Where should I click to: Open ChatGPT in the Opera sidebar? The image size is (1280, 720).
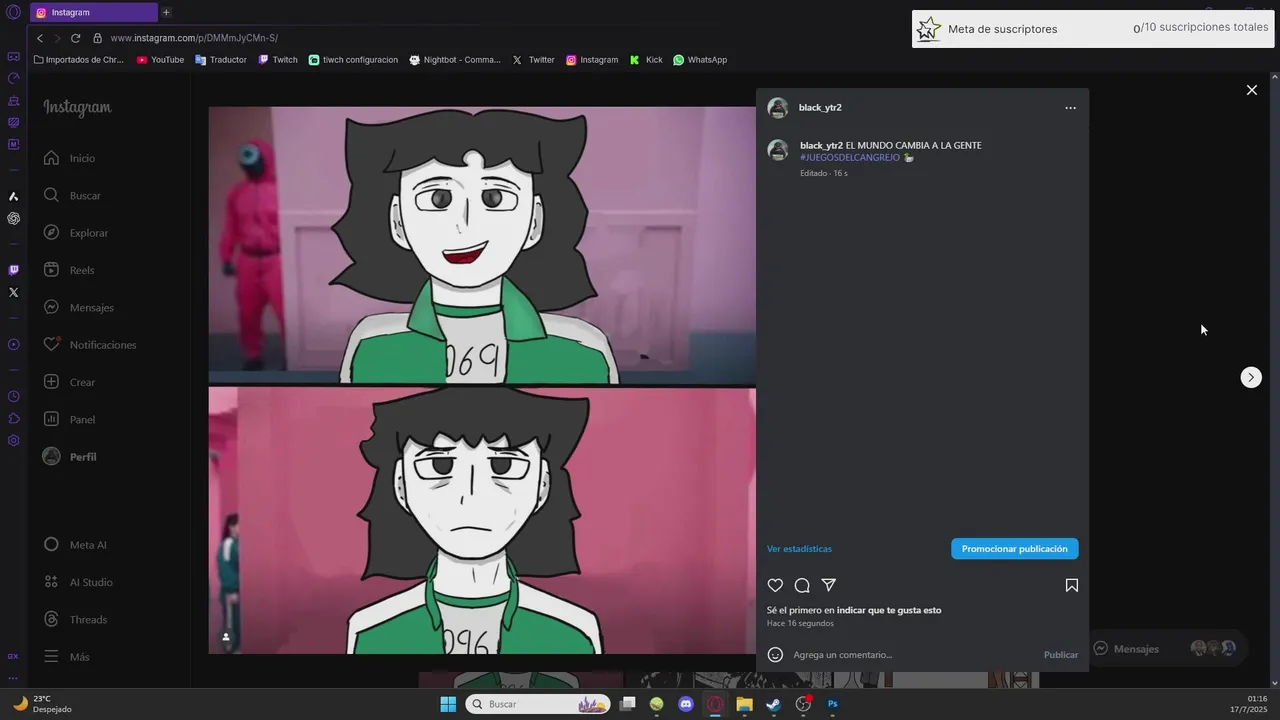pos(13,218)
